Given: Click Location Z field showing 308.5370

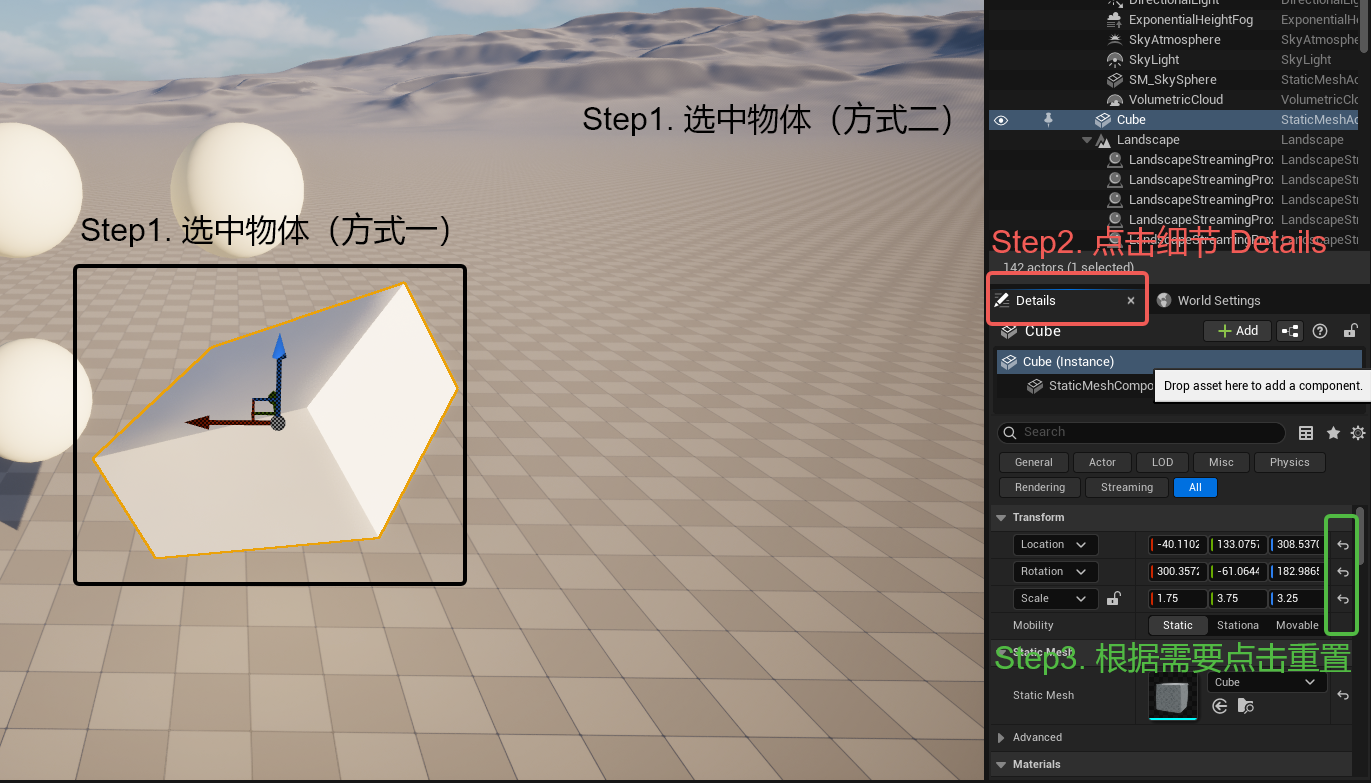Looking at the screenshot, I should [x=1297, y=545].
